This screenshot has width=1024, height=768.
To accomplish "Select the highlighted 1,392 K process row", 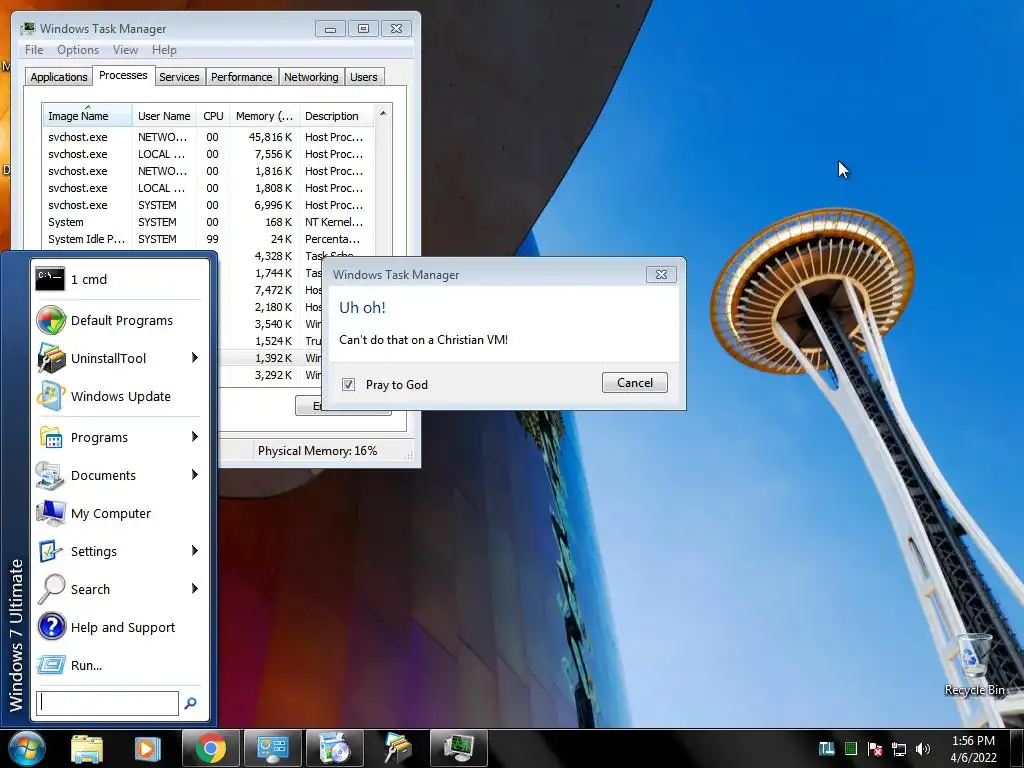I will point(270,358).
